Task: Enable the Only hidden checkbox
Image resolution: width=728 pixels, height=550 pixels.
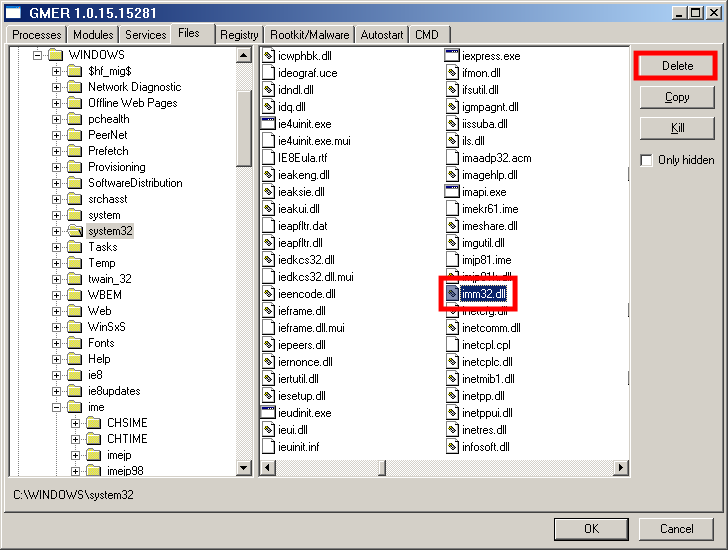Action: [647, 160]
